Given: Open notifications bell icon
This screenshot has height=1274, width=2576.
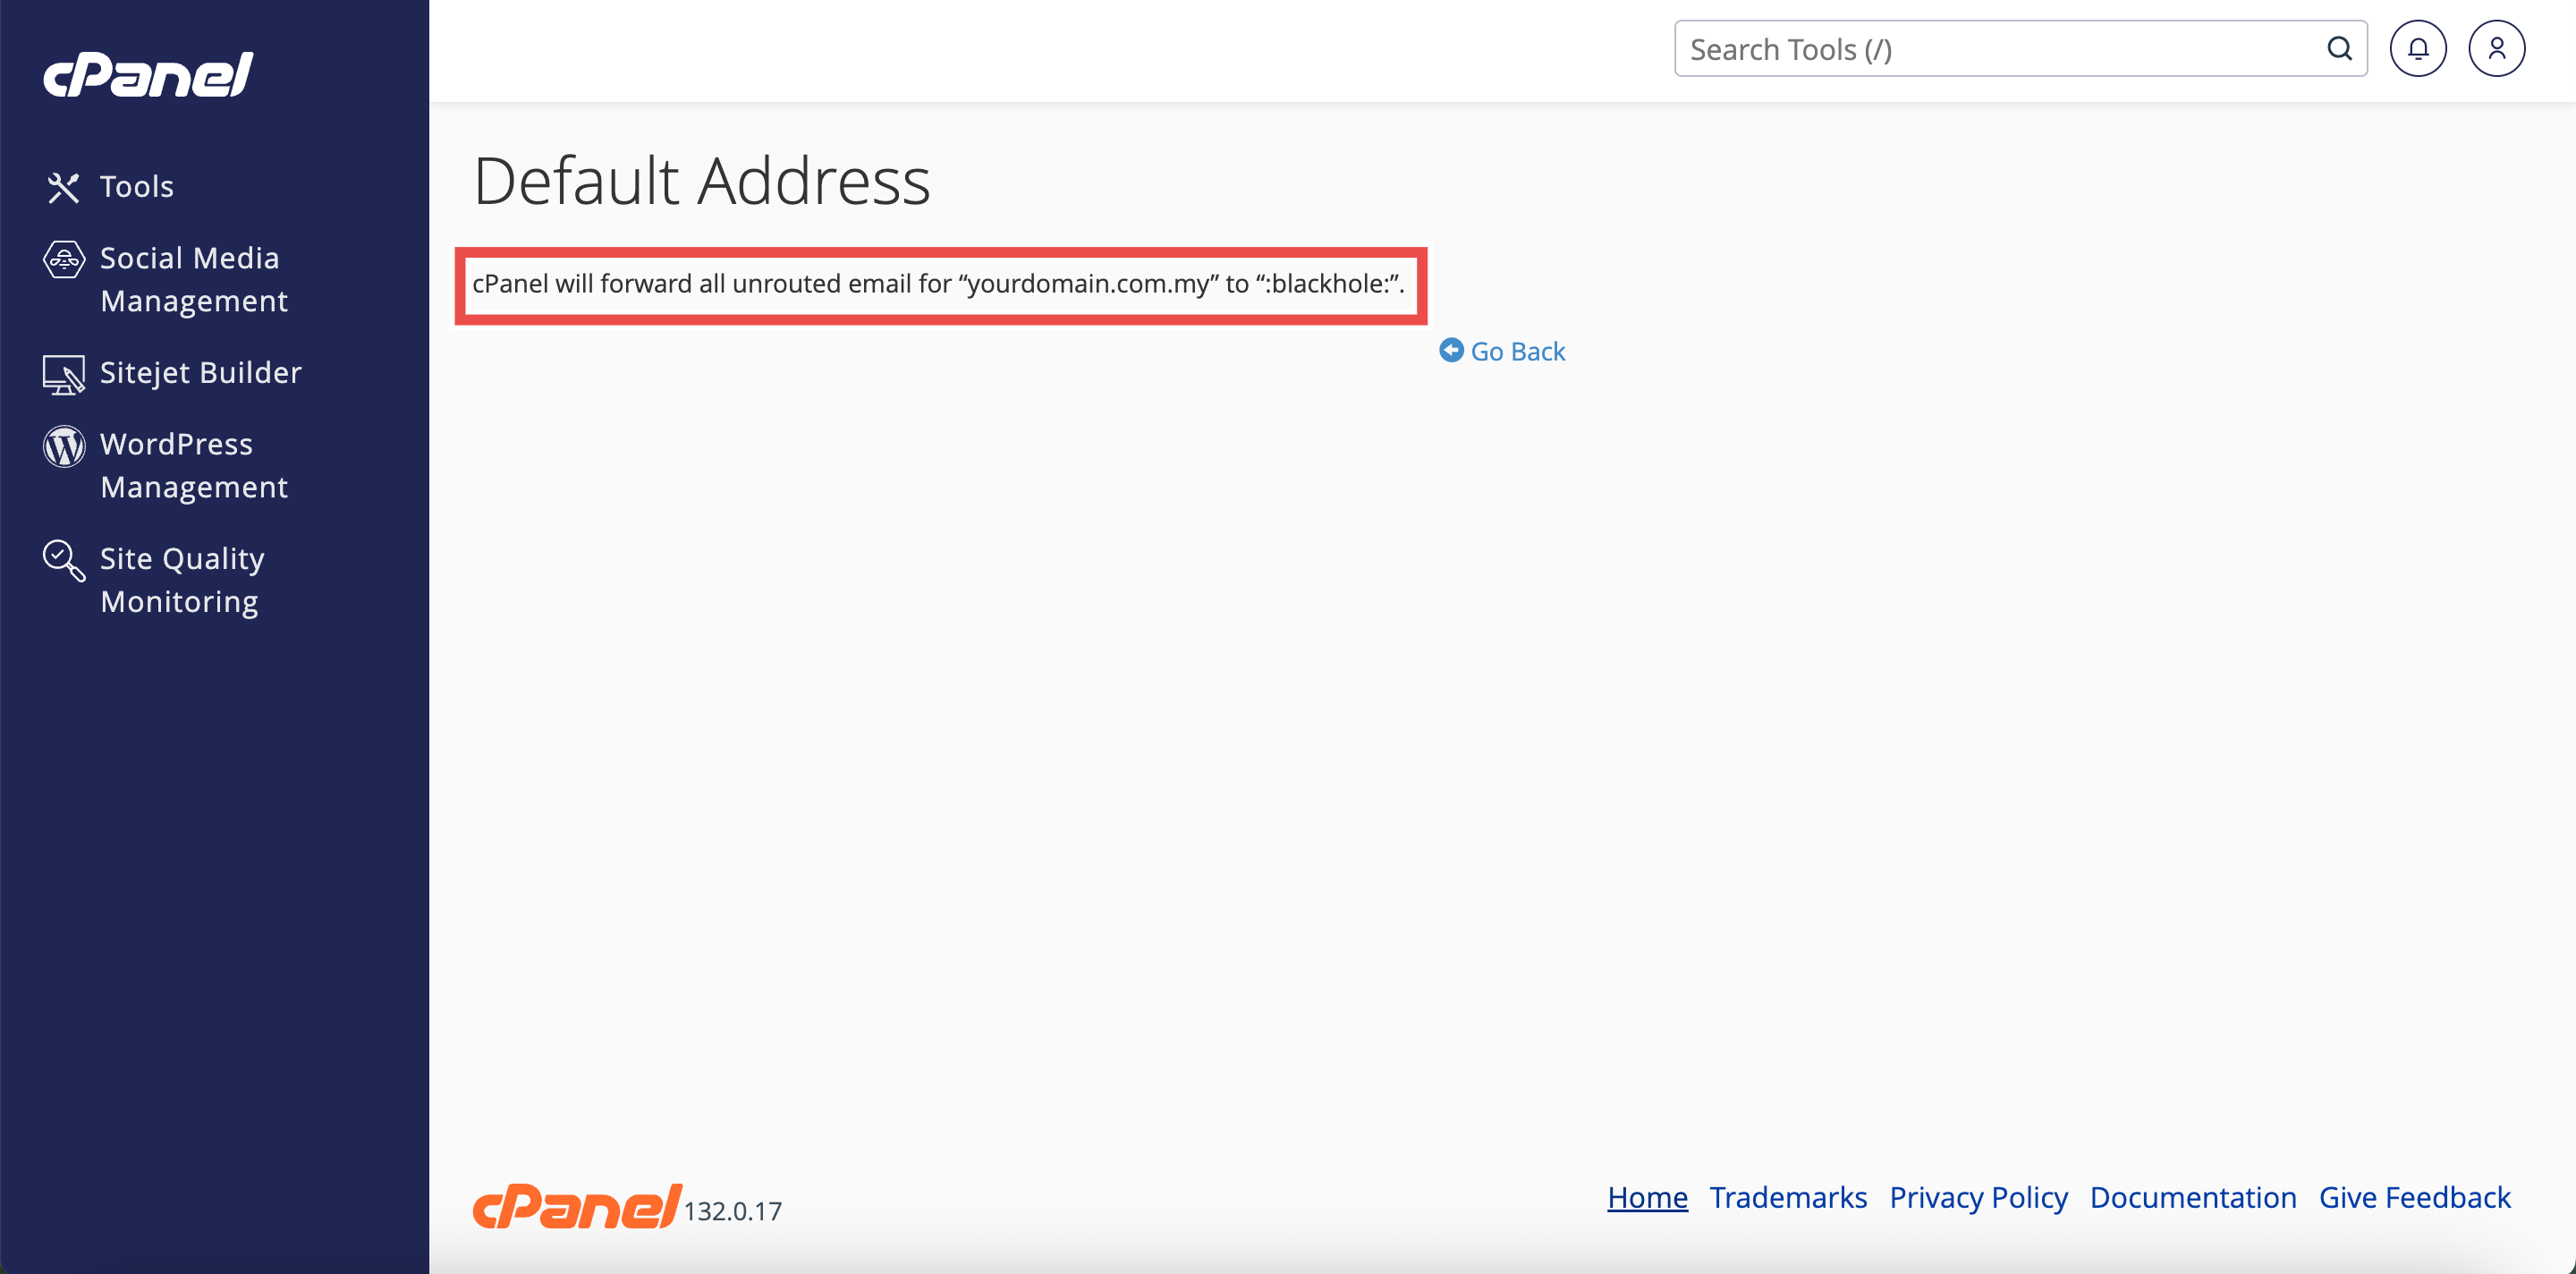Looking at the screenshot, I should (2417, 49).
